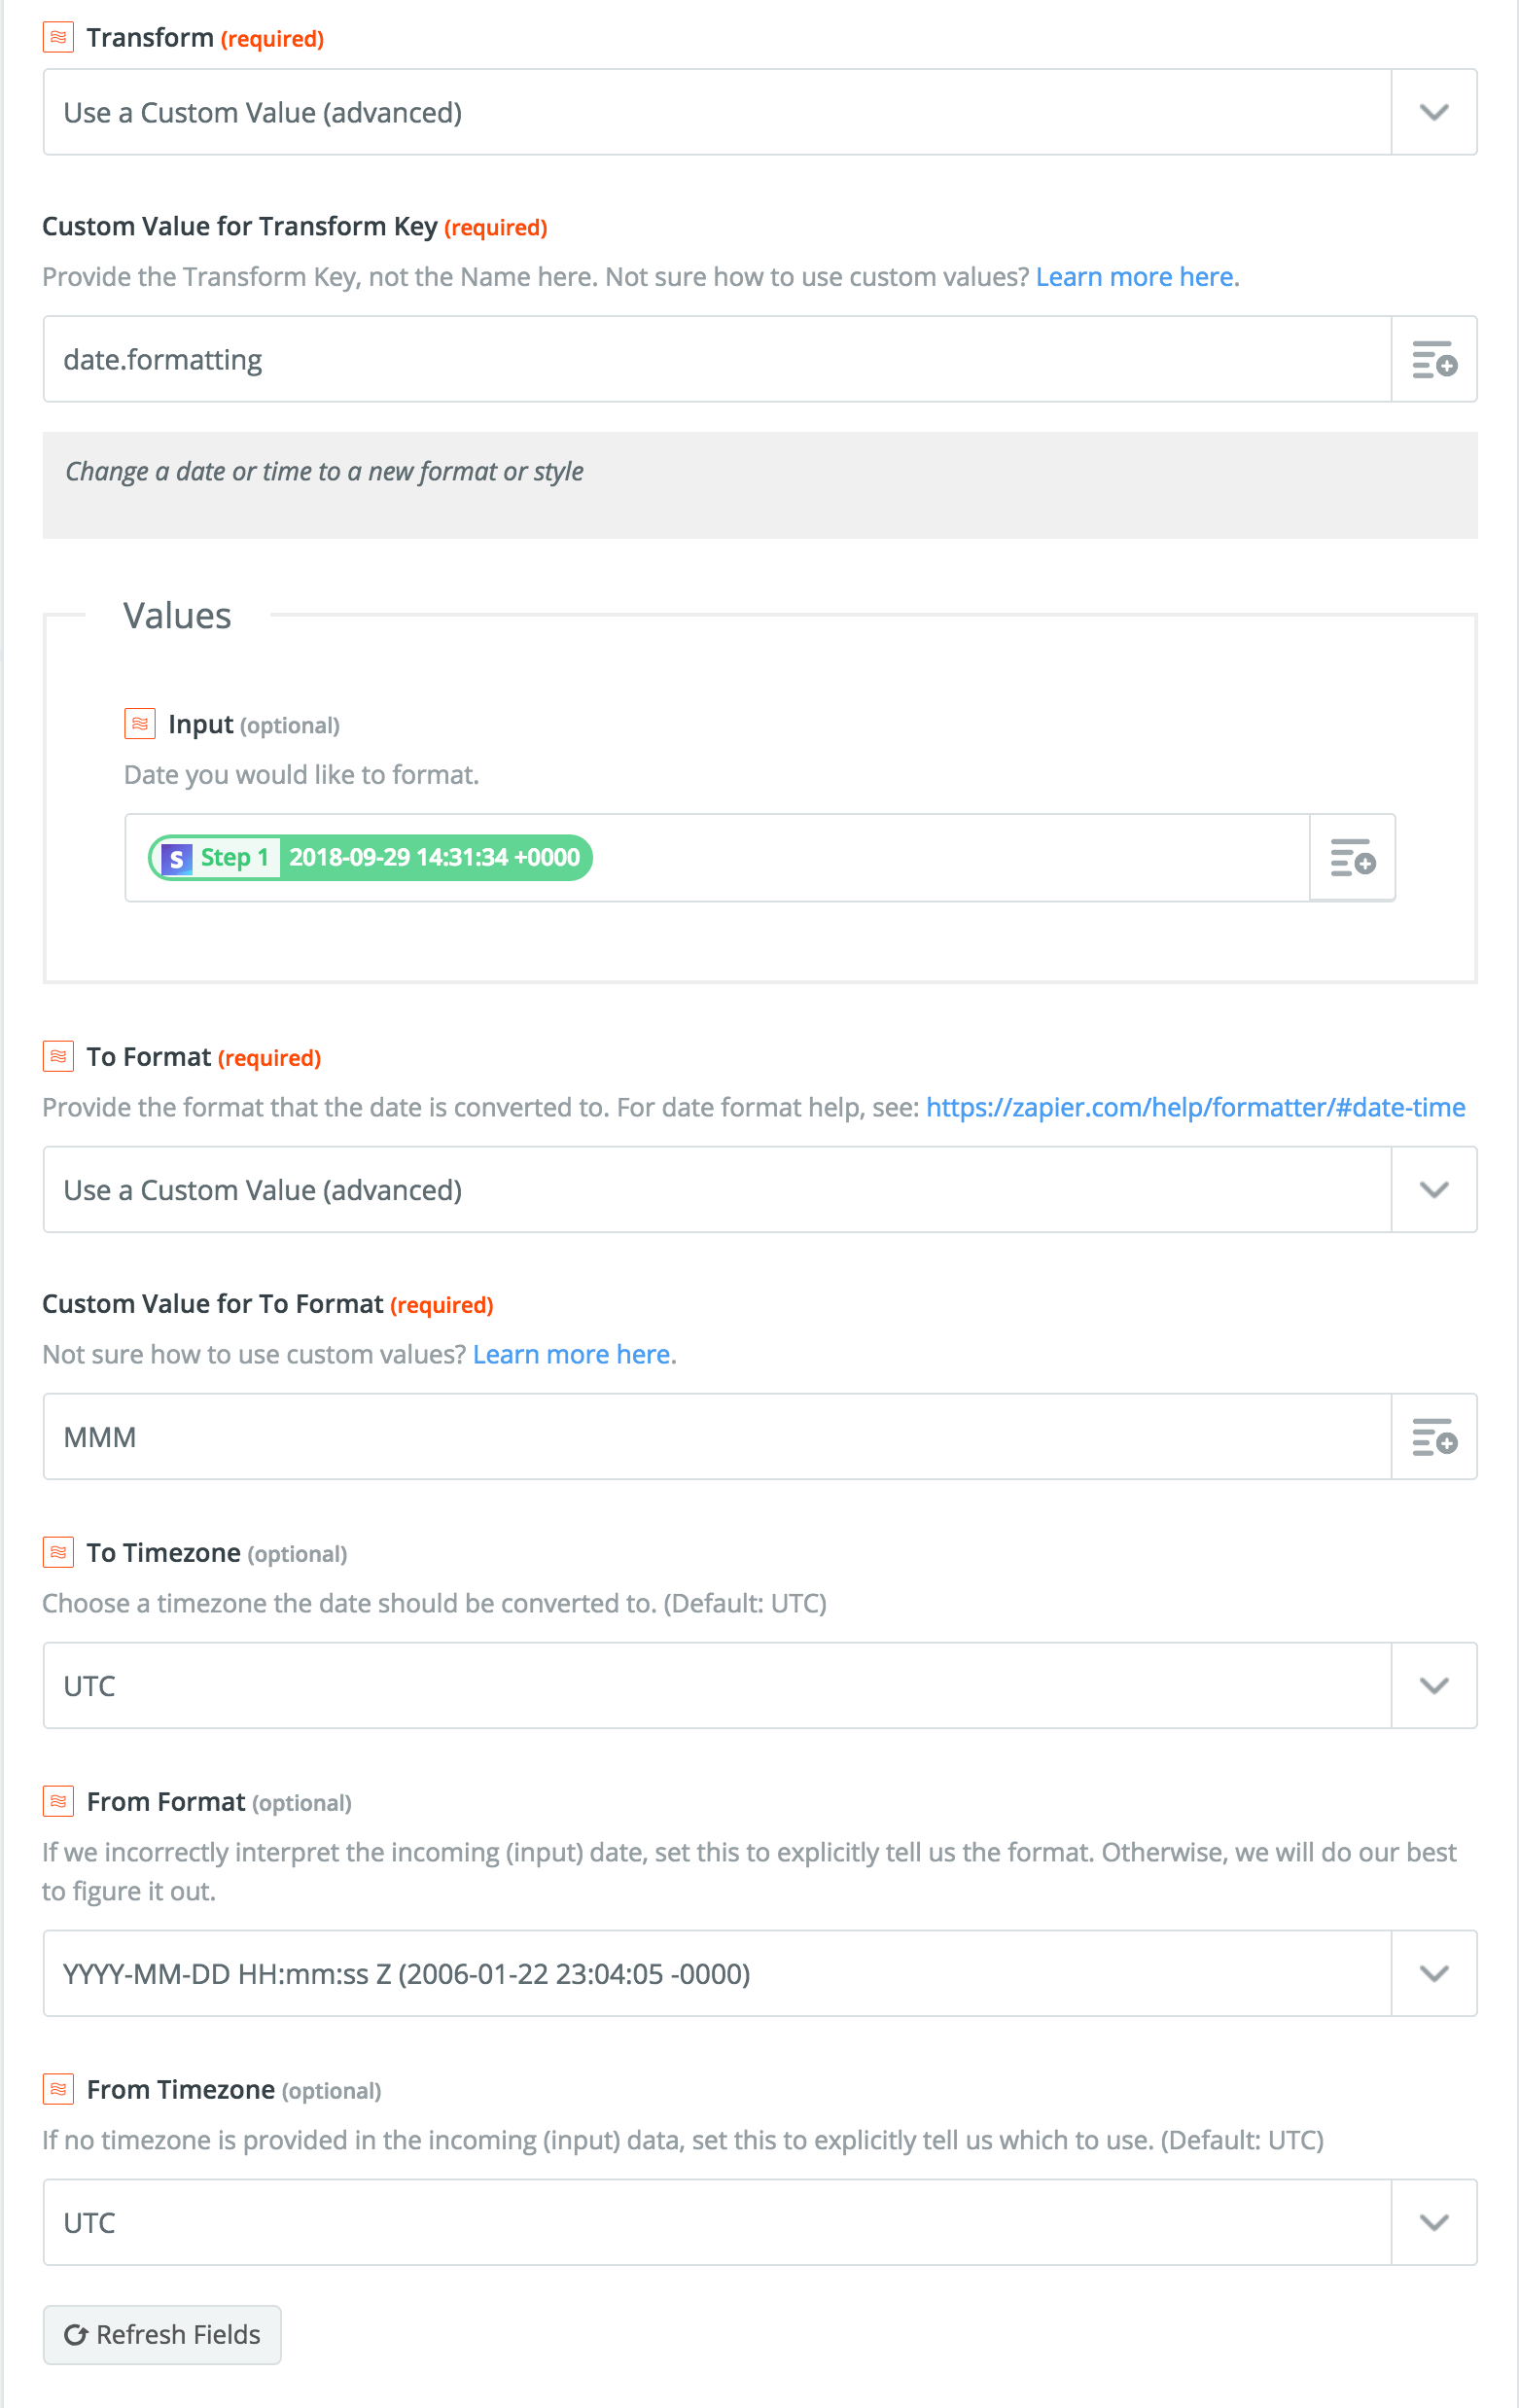Expand the To Format dropdown
Image resolution: width=1519 pixels, height=2408 pixels.
(760, 1189)
